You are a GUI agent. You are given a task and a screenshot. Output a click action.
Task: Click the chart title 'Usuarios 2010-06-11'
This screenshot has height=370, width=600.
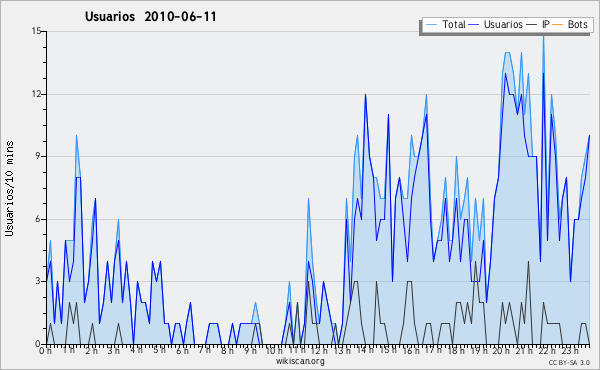150,17
